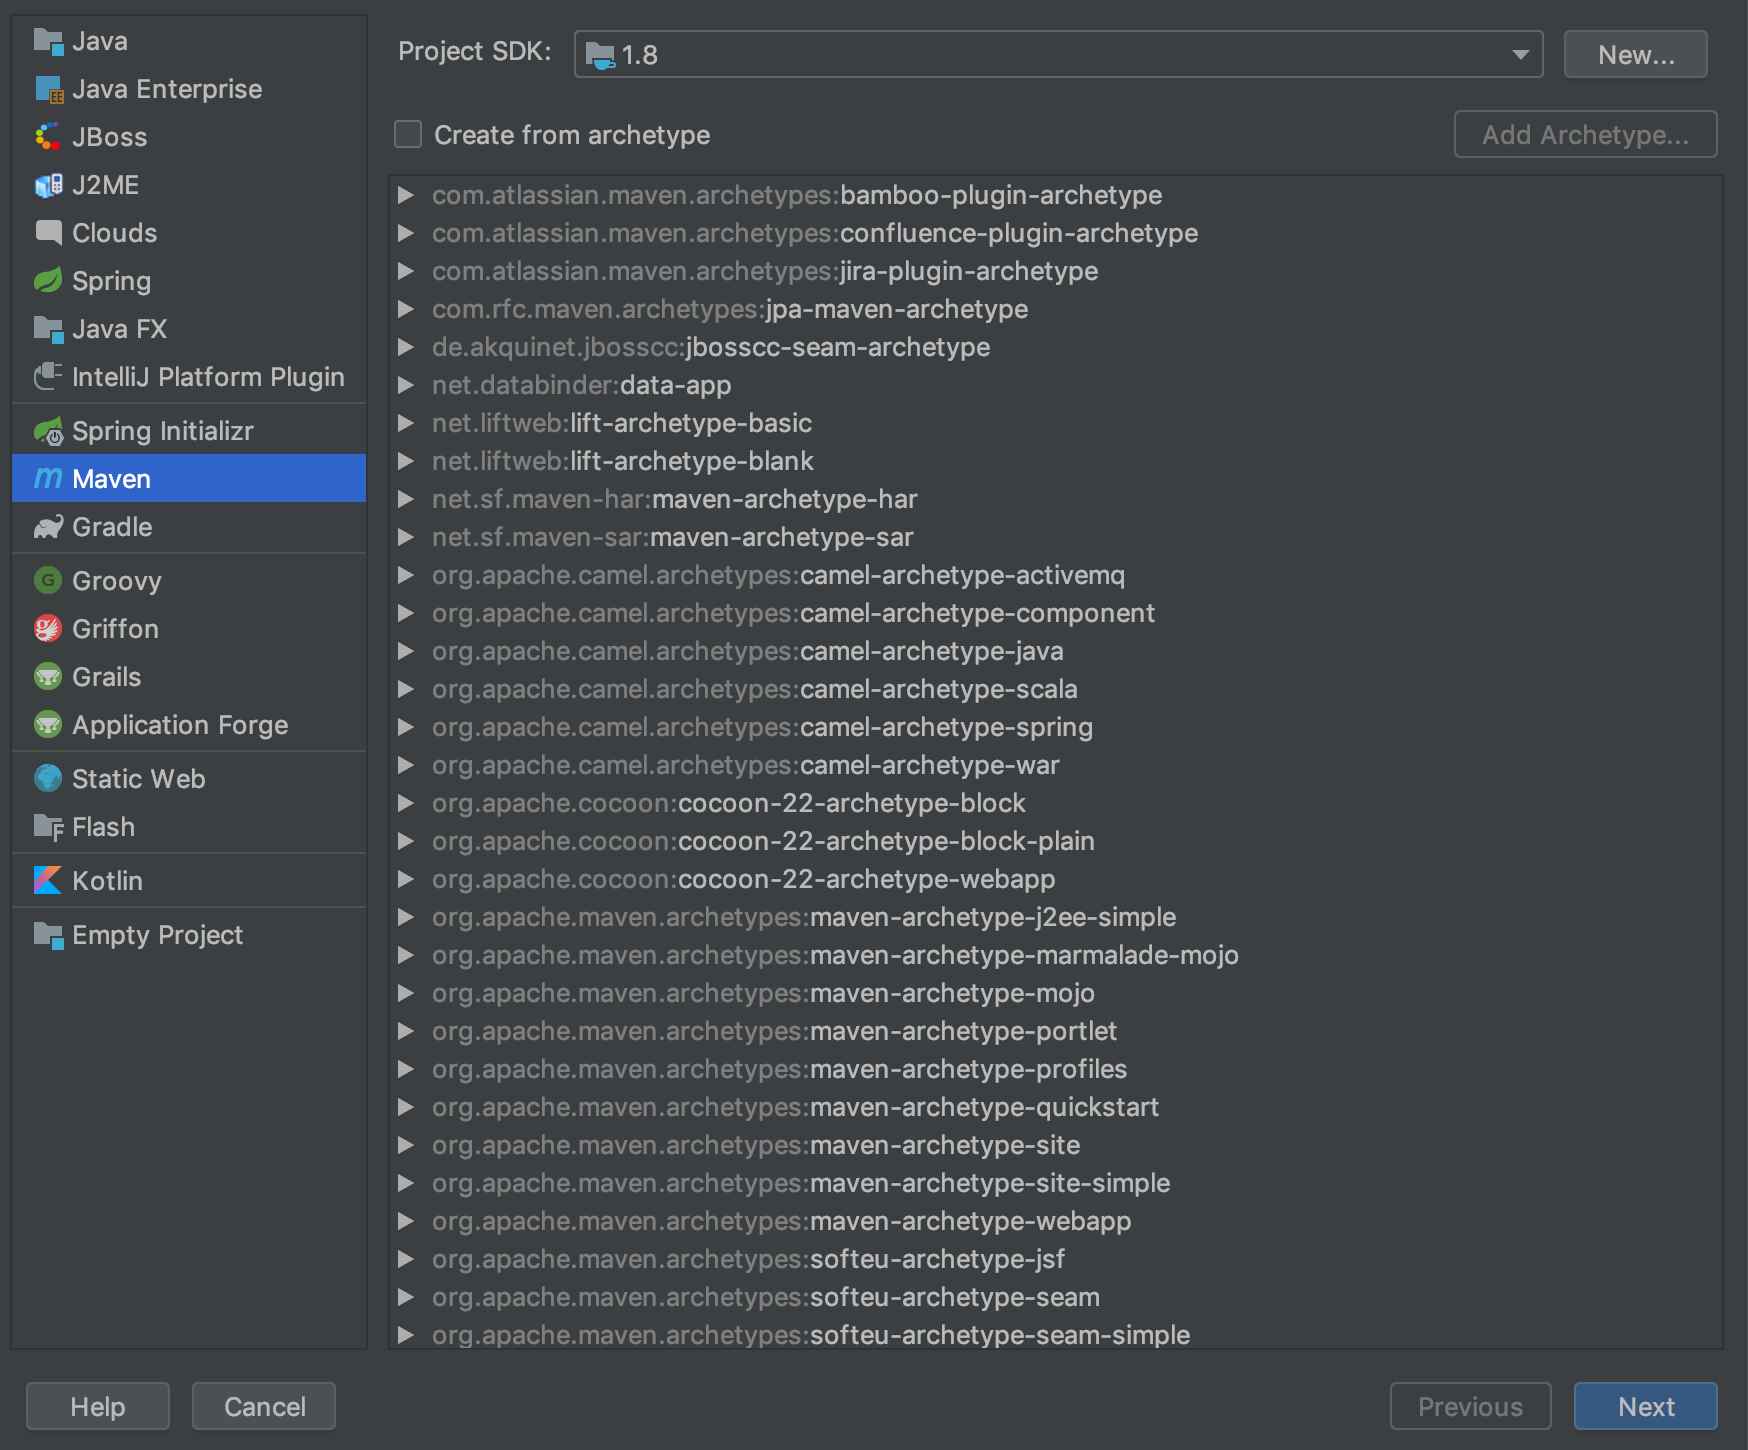
Task: Expand net.databinder:data-app node
Action: (406, 385)
